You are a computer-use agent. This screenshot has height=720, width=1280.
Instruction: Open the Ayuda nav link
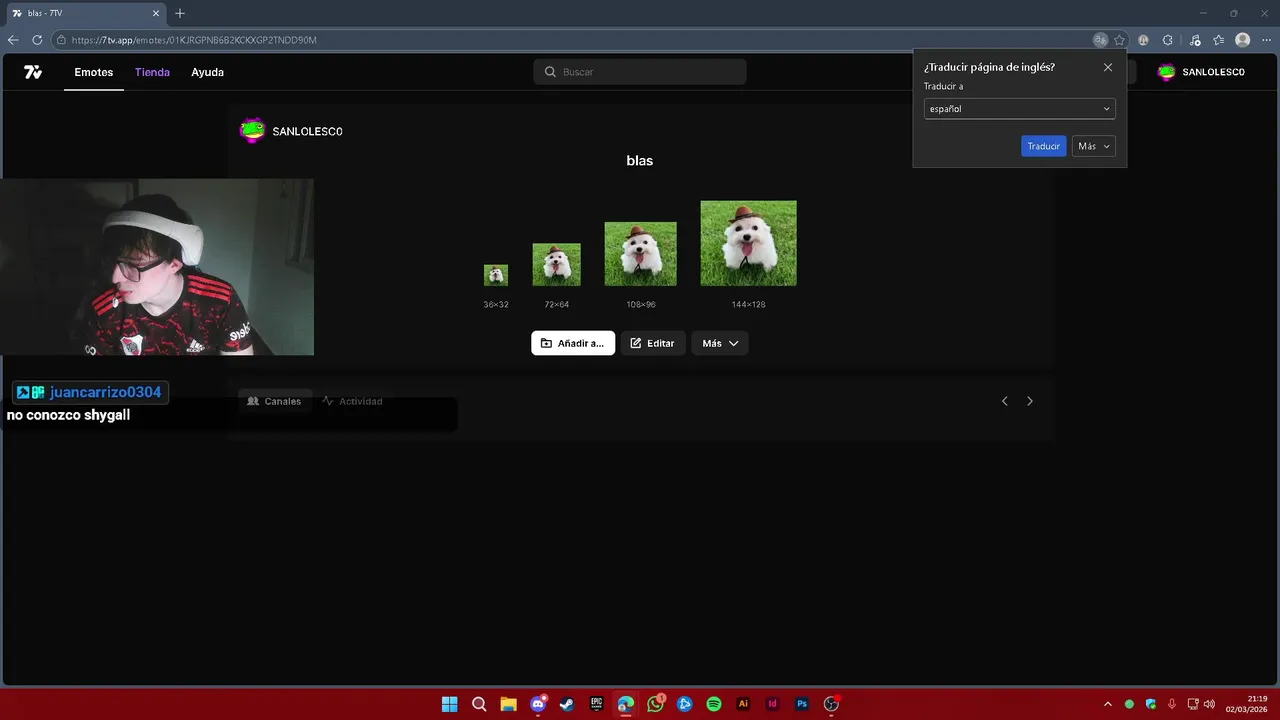click(x=207, y=72)
